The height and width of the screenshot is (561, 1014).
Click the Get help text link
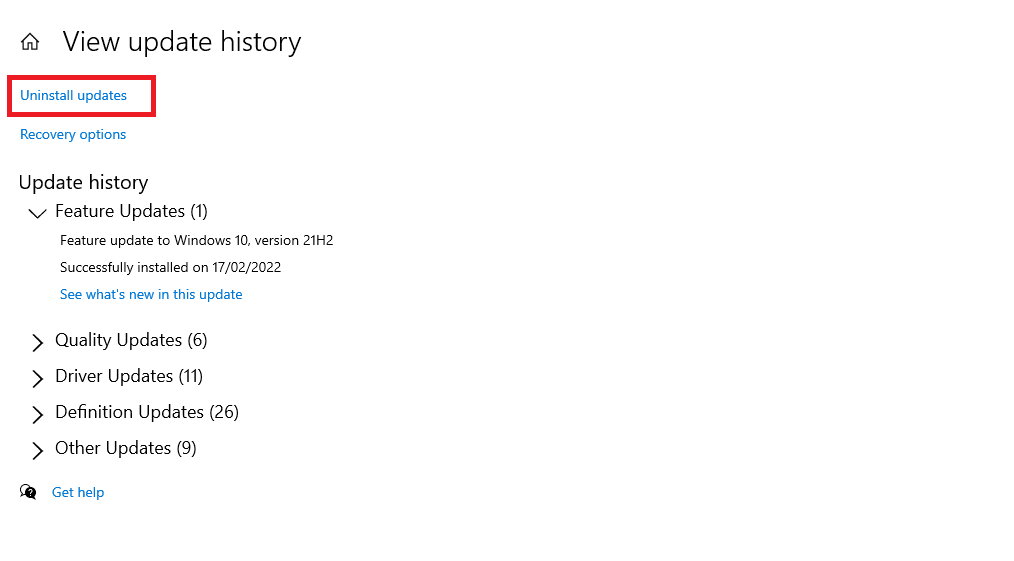point(78,492)
